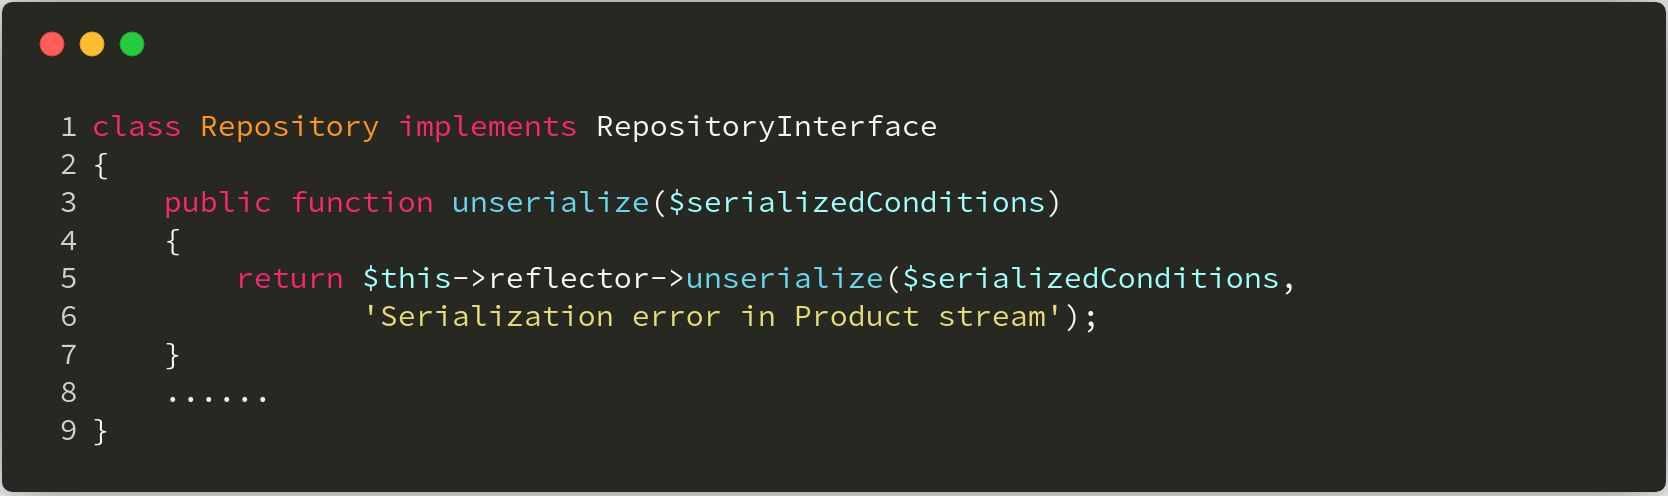Click the 'RepositoryInterface' identifier
The width and height of the screenshot is (1668, 496).
point(767,127)
